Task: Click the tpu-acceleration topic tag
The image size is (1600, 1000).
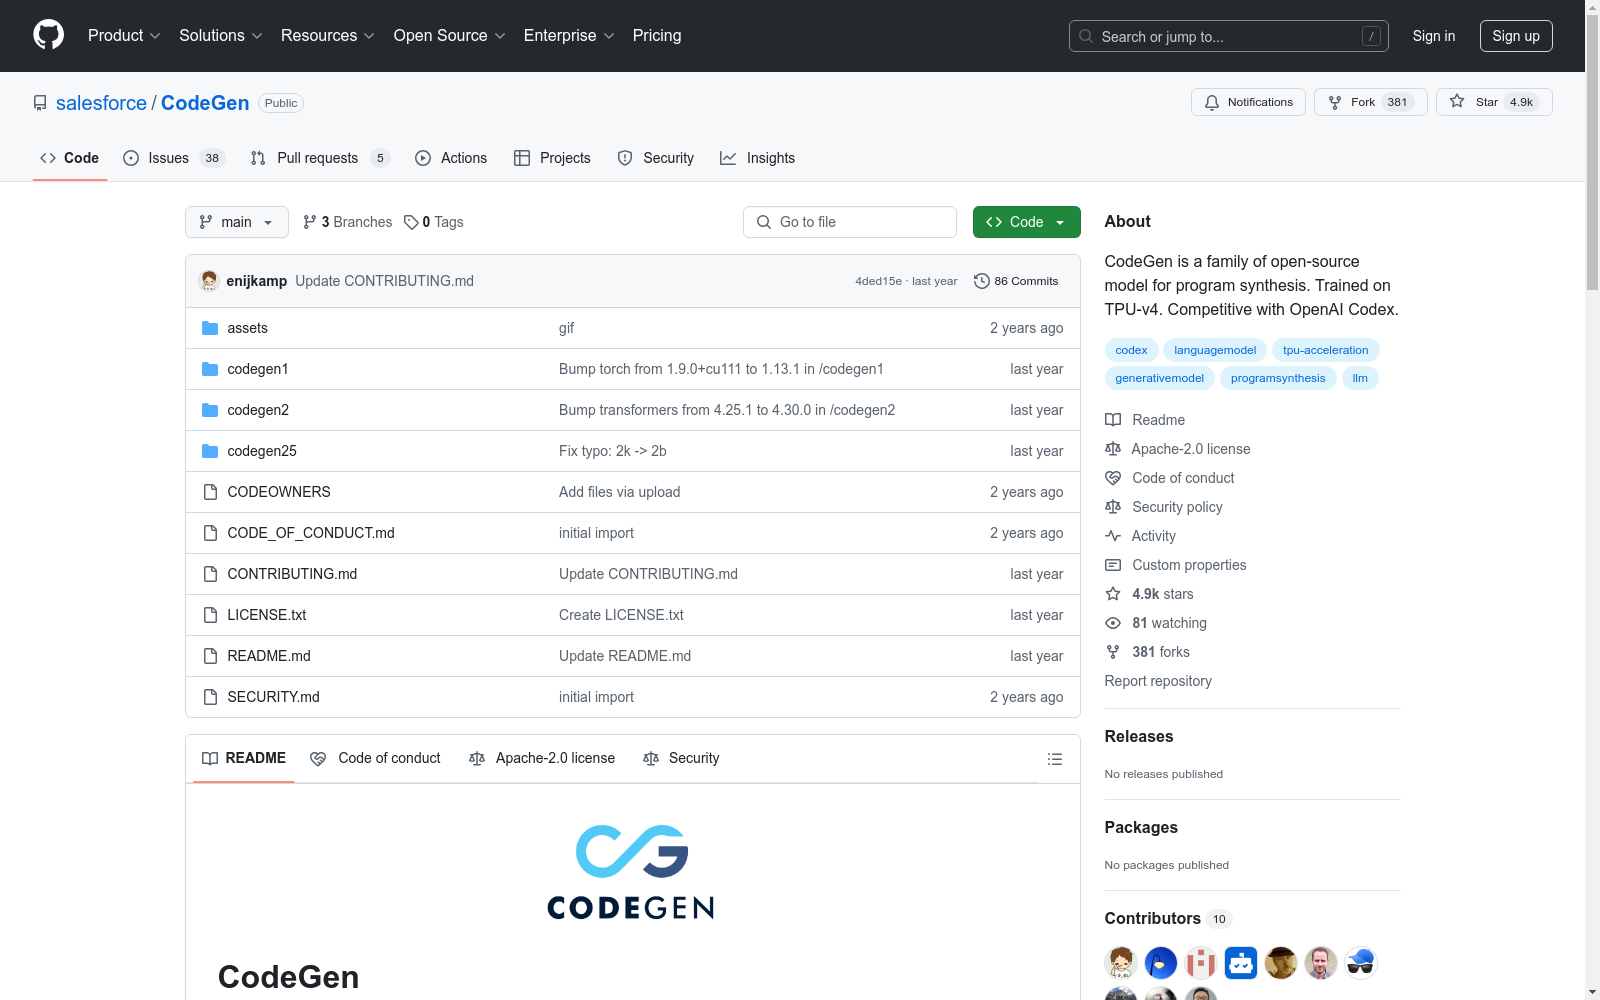Action: coord(1326,350)
